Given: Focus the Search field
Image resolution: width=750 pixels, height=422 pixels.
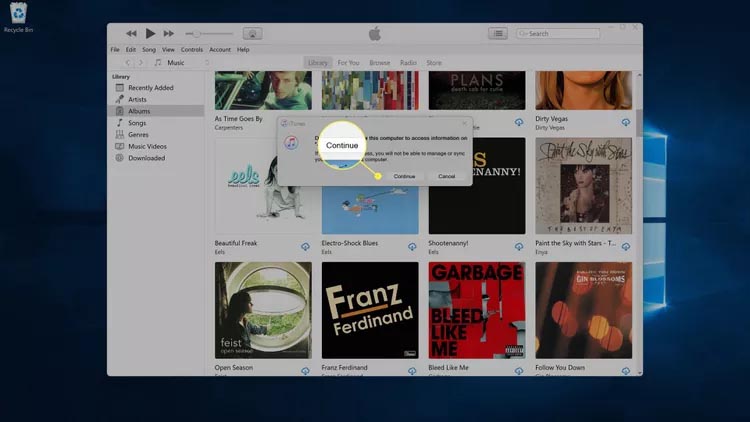Looking at the screenshot, I should 558,33.
